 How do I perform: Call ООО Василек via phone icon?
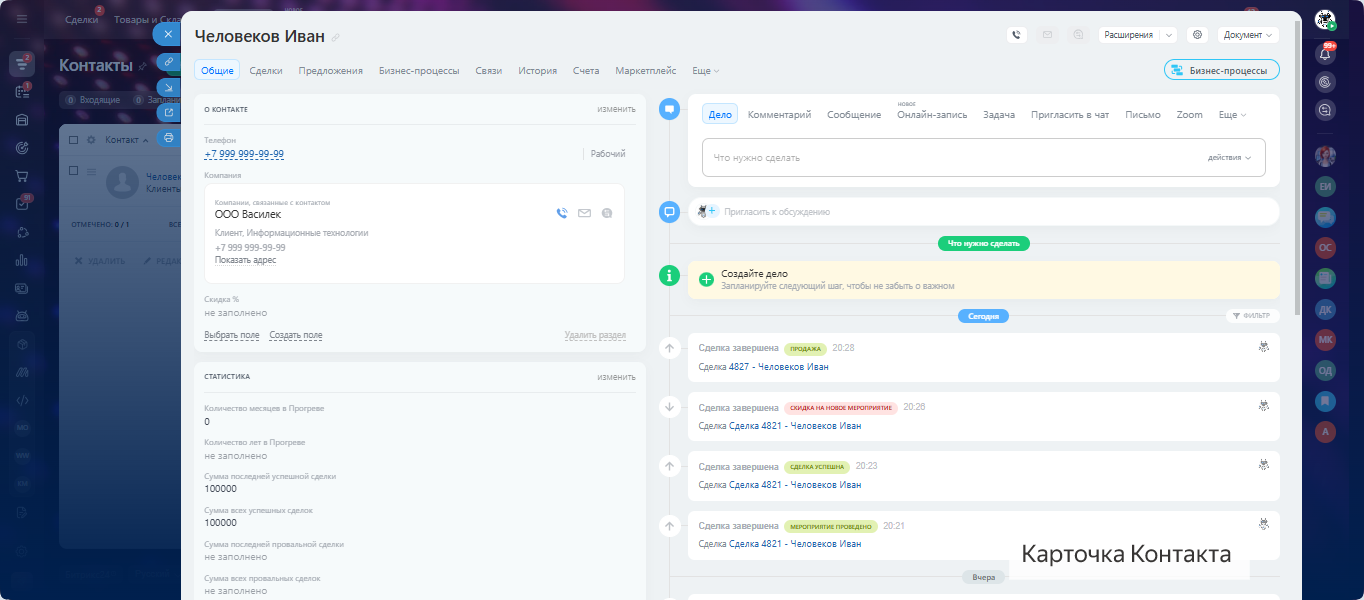click(562, 213)
